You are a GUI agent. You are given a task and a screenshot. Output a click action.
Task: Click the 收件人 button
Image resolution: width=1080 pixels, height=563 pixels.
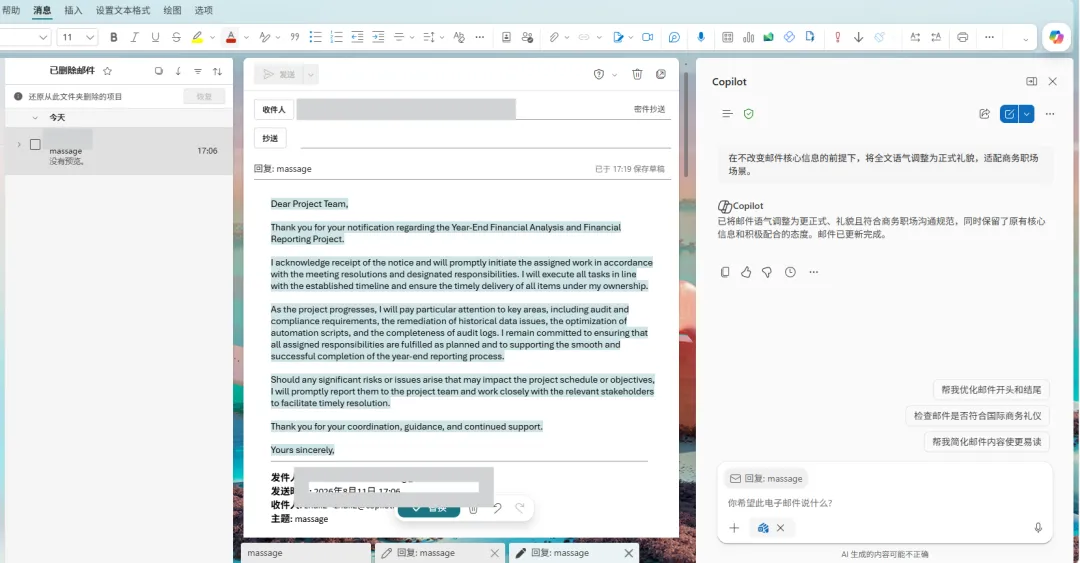click(x=273, y=110)
